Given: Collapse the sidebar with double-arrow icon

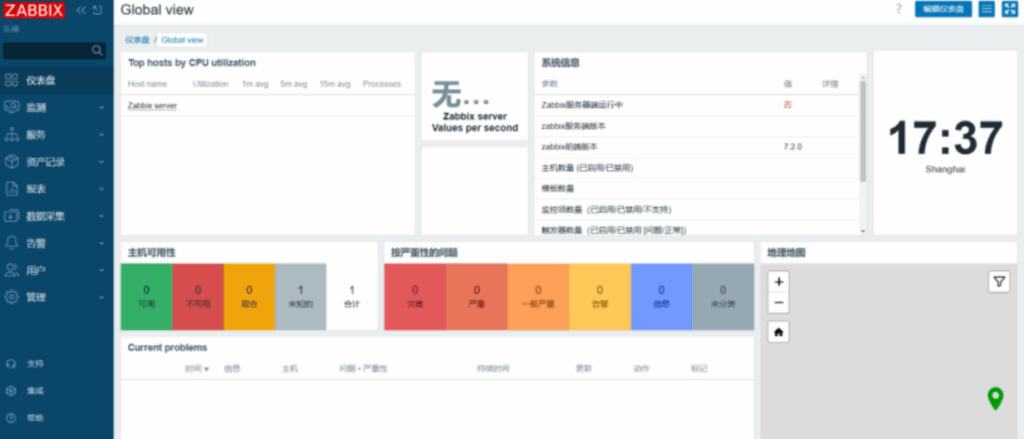Looking at the screenshot, I should point(81,10).
